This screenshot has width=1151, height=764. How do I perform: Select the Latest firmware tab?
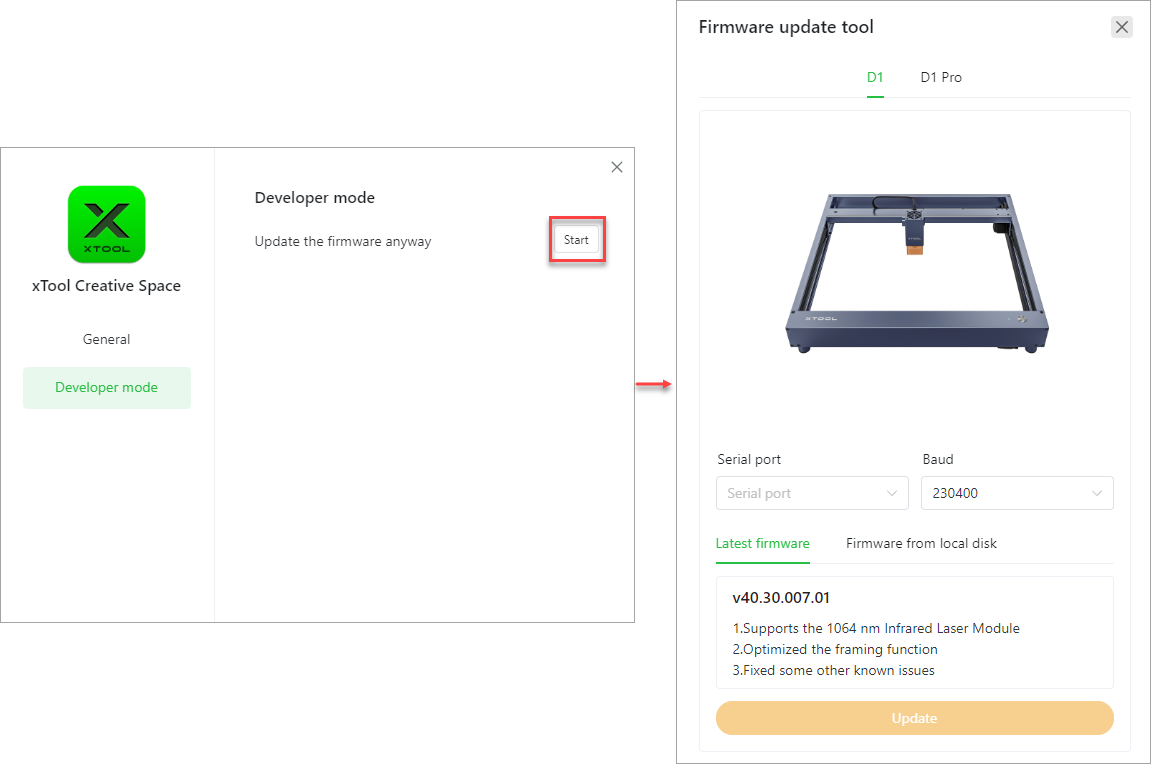[762, 543]
